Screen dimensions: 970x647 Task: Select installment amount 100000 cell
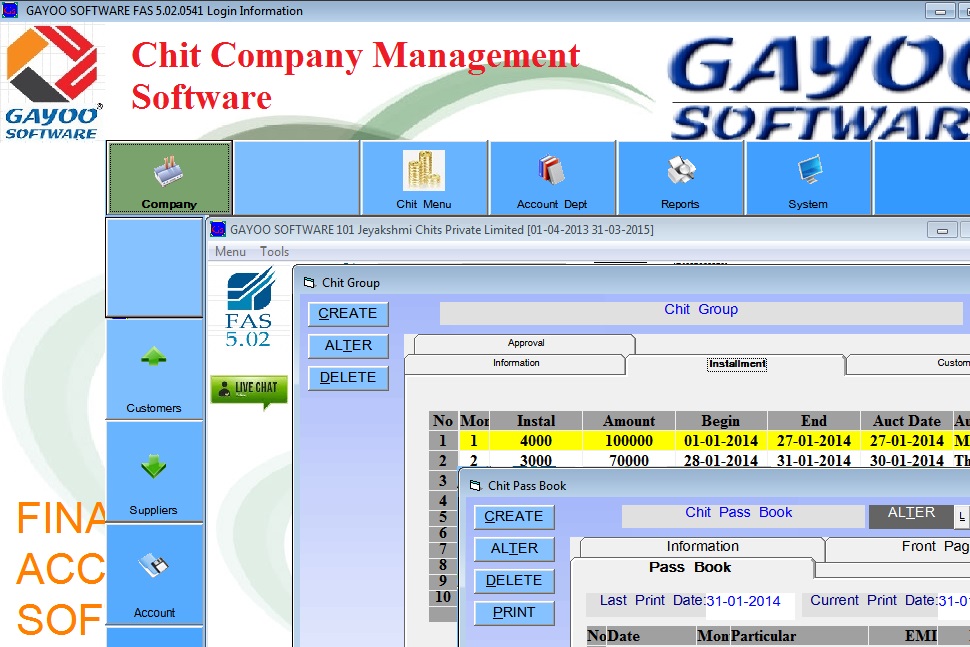point(629,441)
